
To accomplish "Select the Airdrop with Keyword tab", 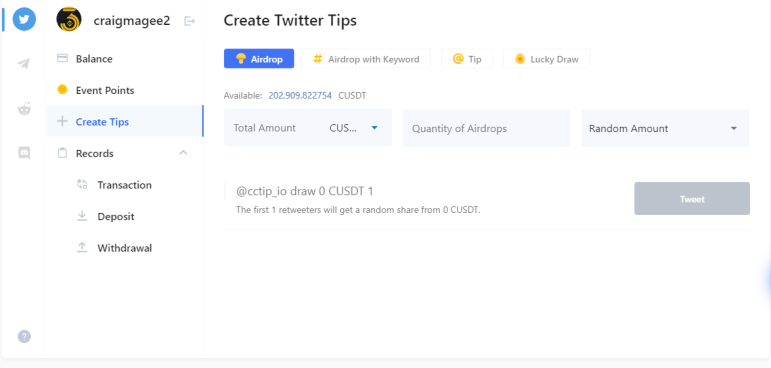I will click(366, 59).
